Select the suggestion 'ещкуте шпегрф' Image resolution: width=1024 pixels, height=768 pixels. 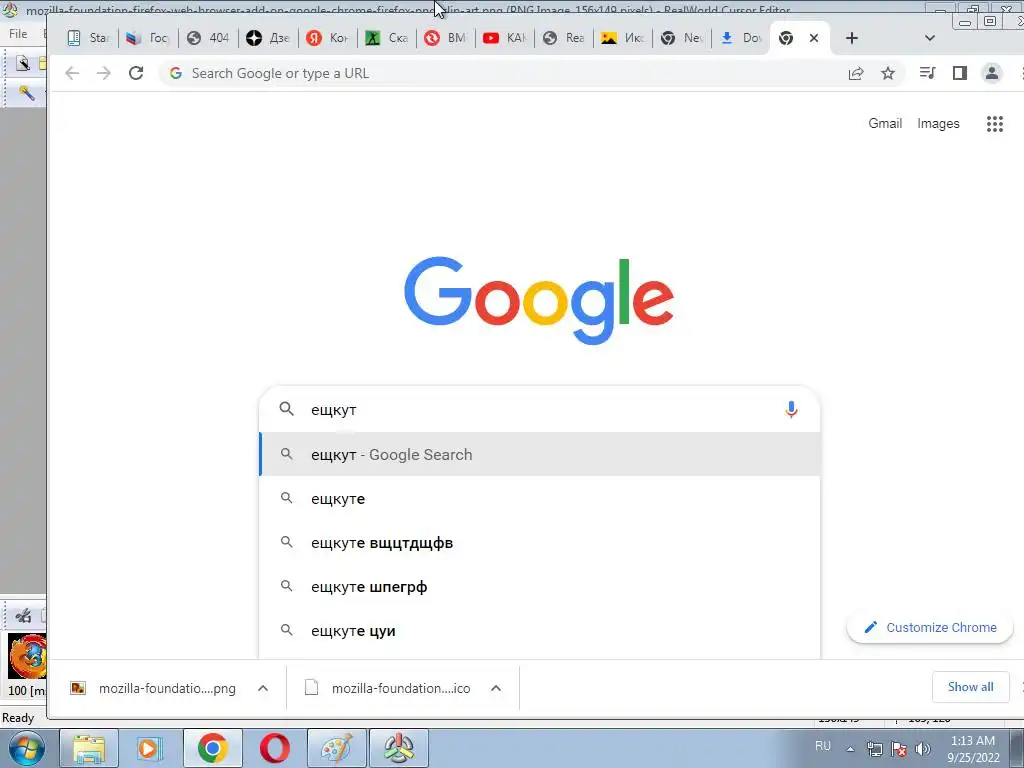click(x=539, y=586)
